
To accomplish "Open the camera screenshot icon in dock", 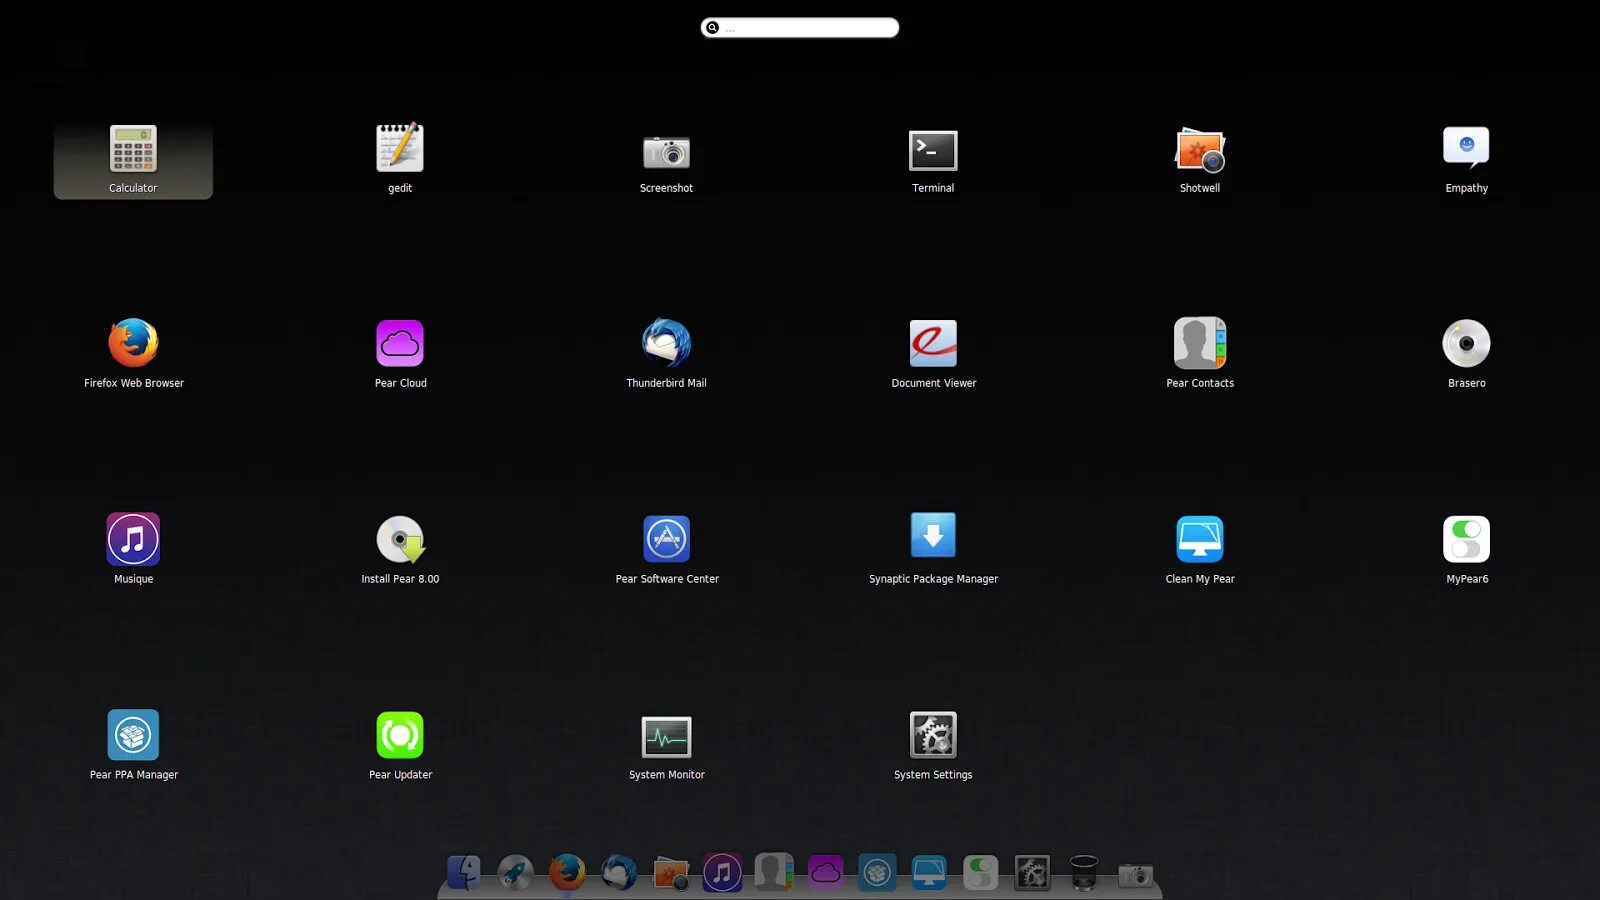I will [x=1135, y=875].
